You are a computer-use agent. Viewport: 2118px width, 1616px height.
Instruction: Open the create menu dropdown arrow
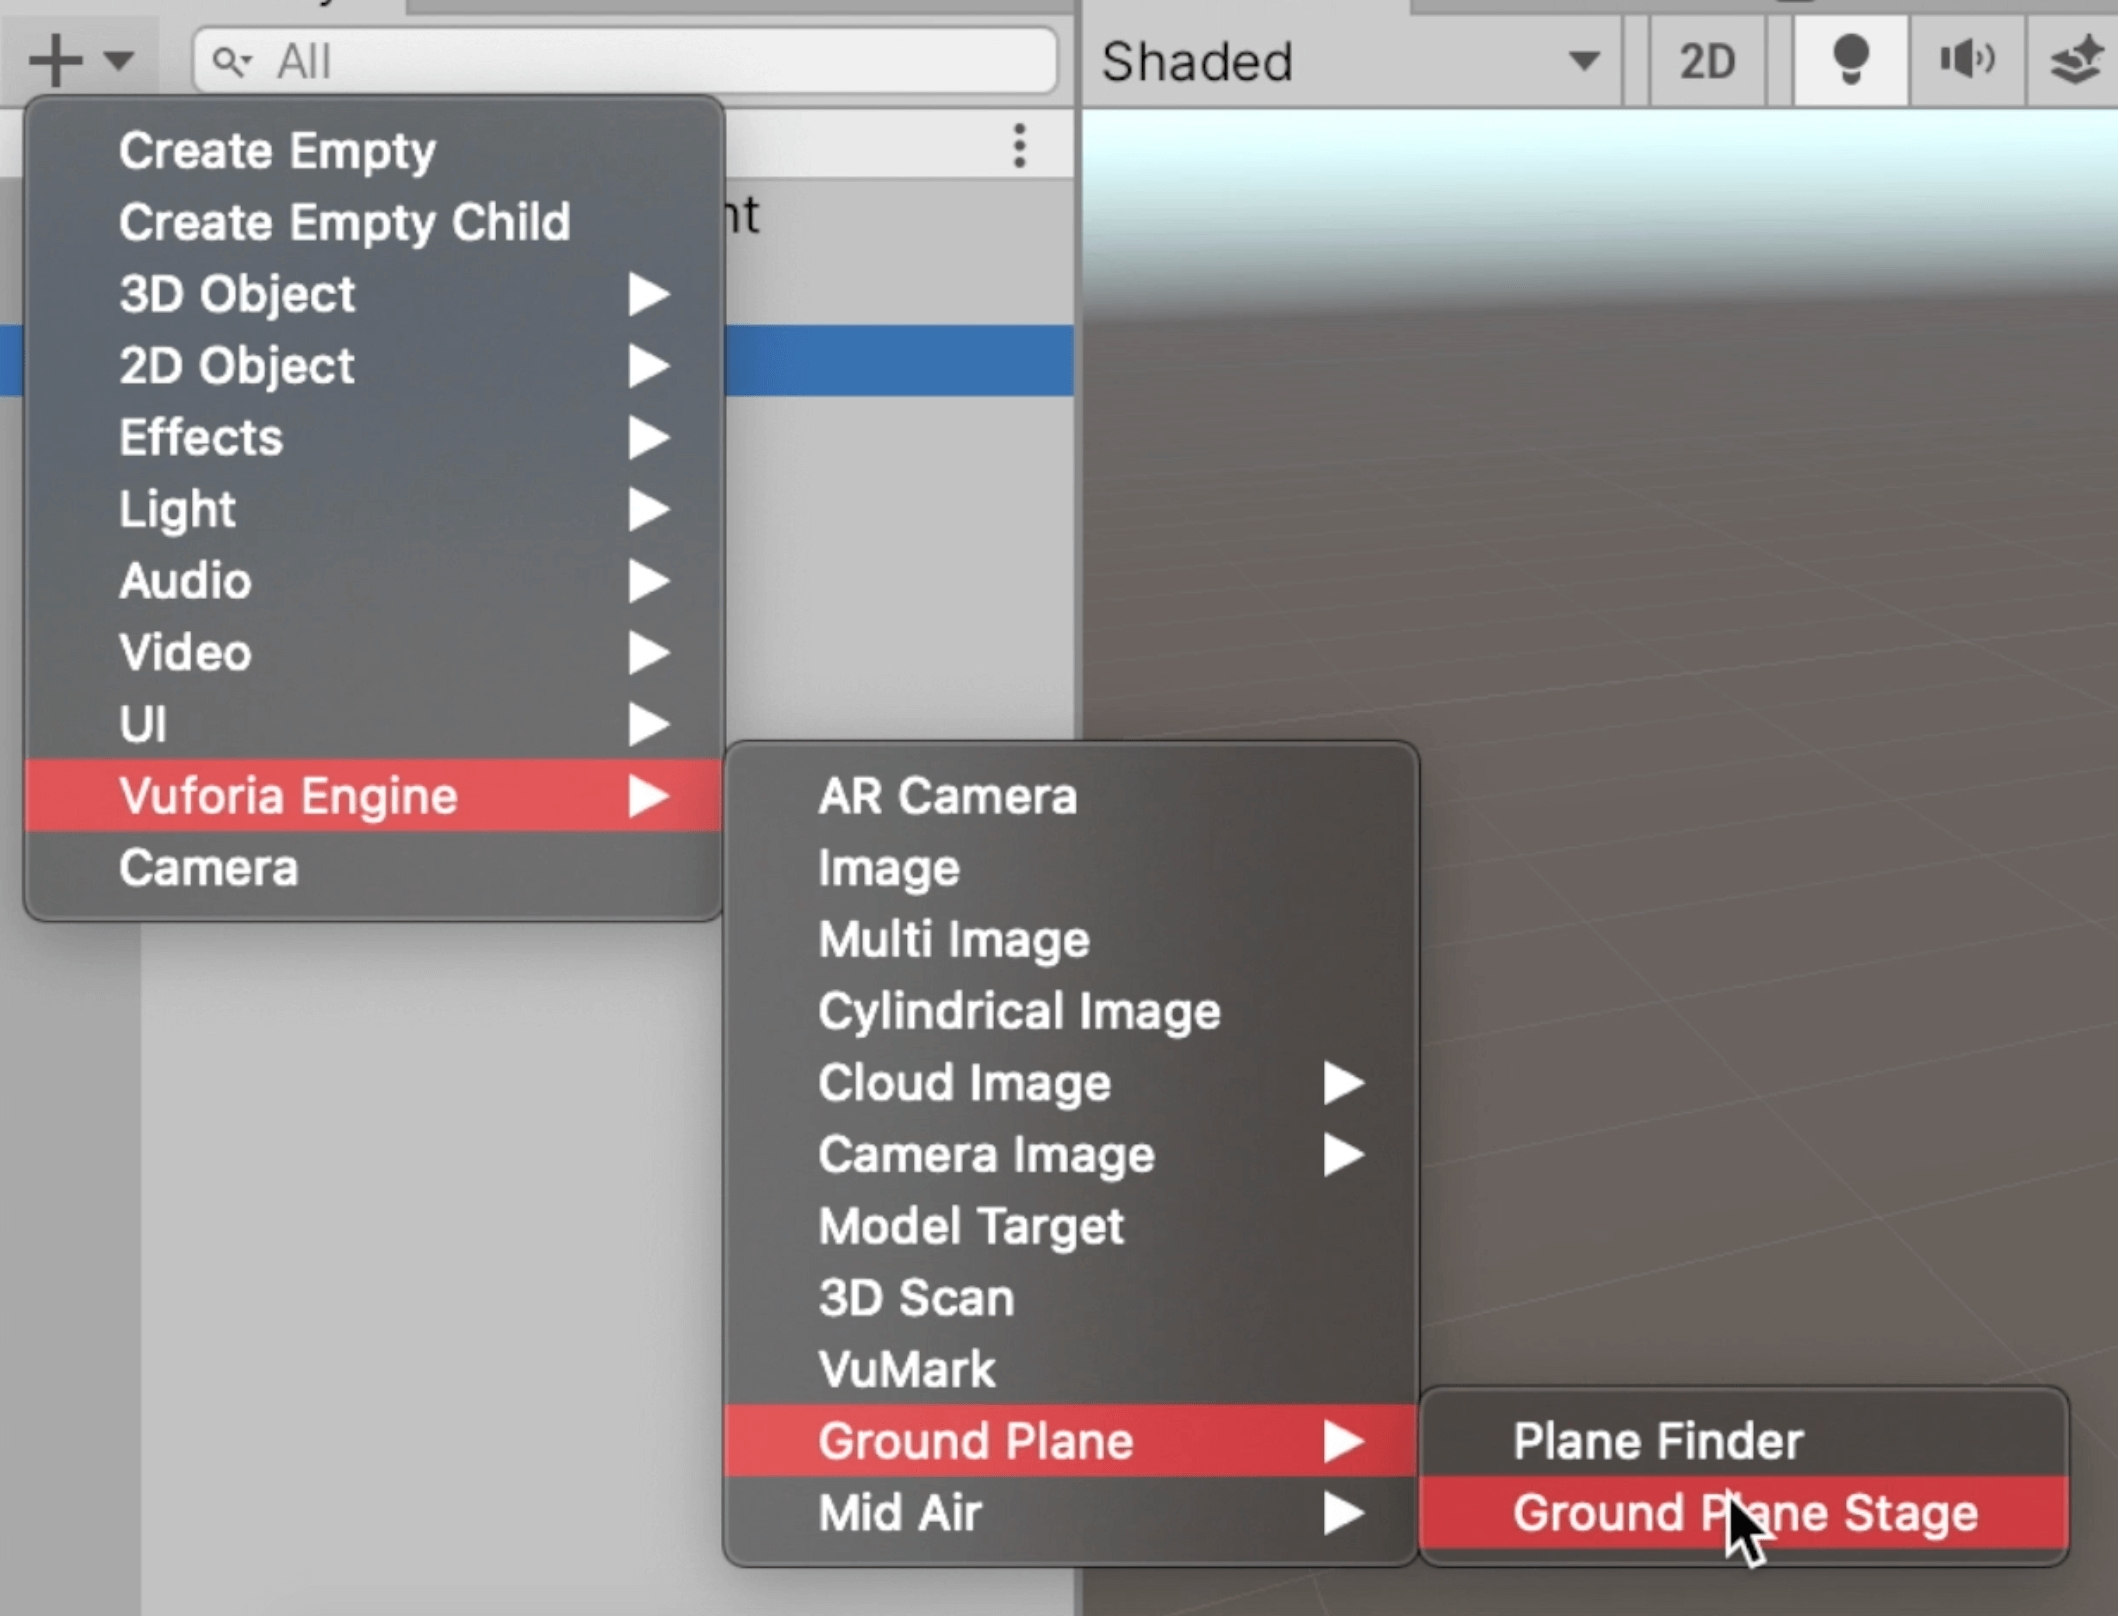coord(119,62)
